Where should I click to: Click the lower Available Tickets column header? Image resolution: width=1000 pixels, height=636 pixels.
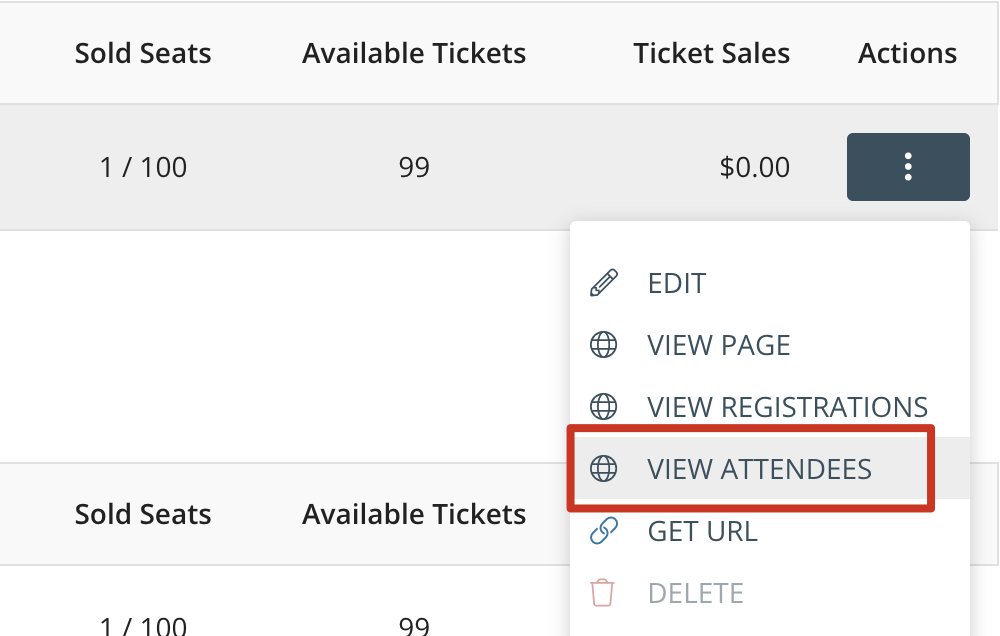[414, 514]
